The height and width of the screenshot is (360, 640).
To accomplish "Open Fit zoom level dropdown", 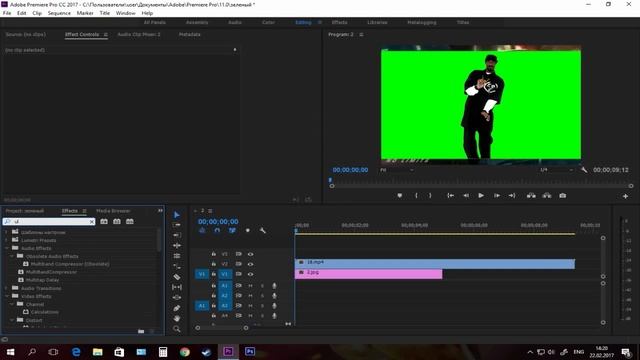I will pyautogui.click(x=397, y=170).
